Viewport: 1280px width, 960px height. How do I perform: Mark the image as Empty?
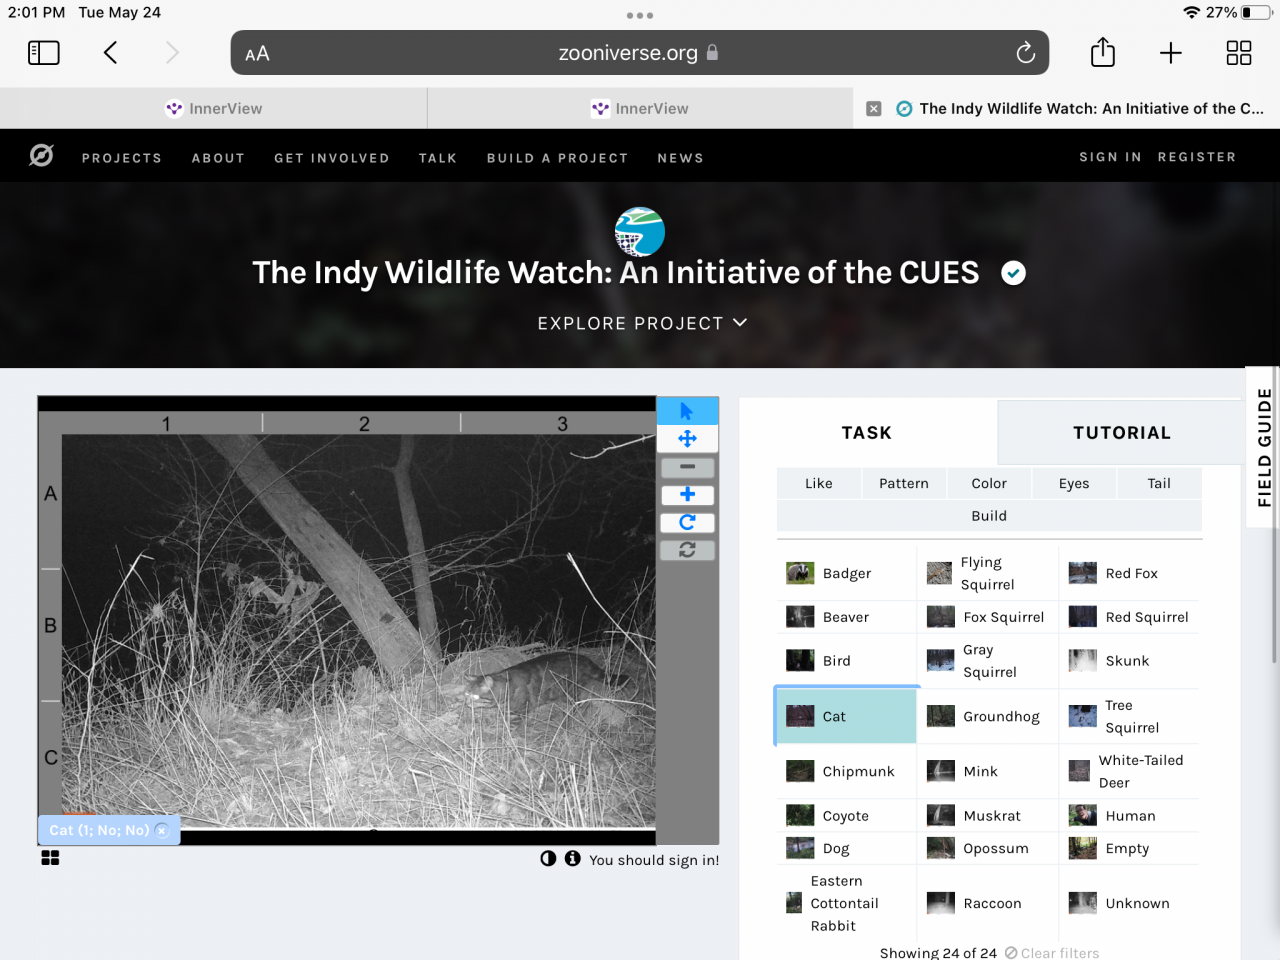pos(1130,848)
